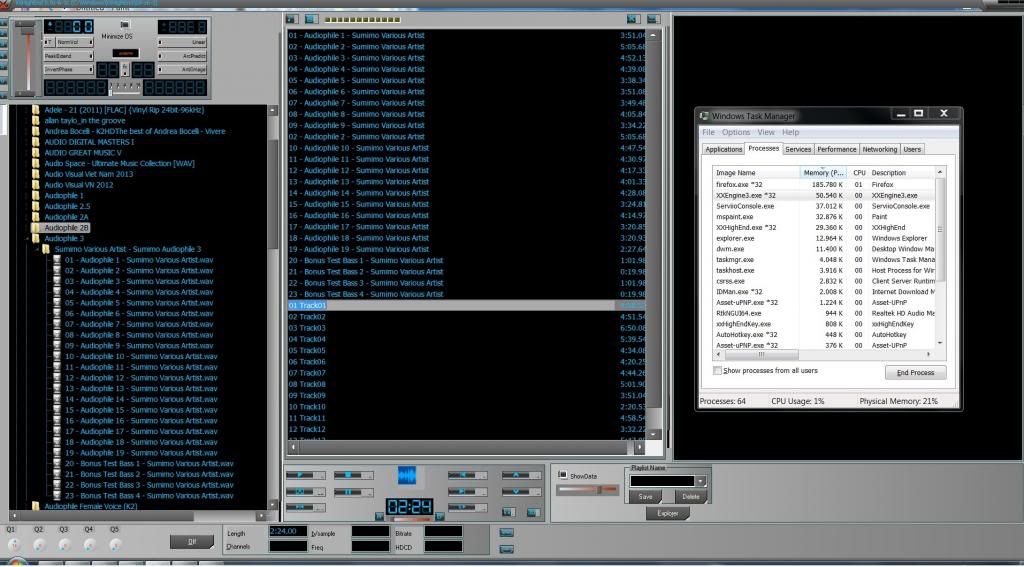The height and width of the screenshot is (567, 1024).
Task: Click the second icon atop the playlist panel
Action: pos(312,20)
